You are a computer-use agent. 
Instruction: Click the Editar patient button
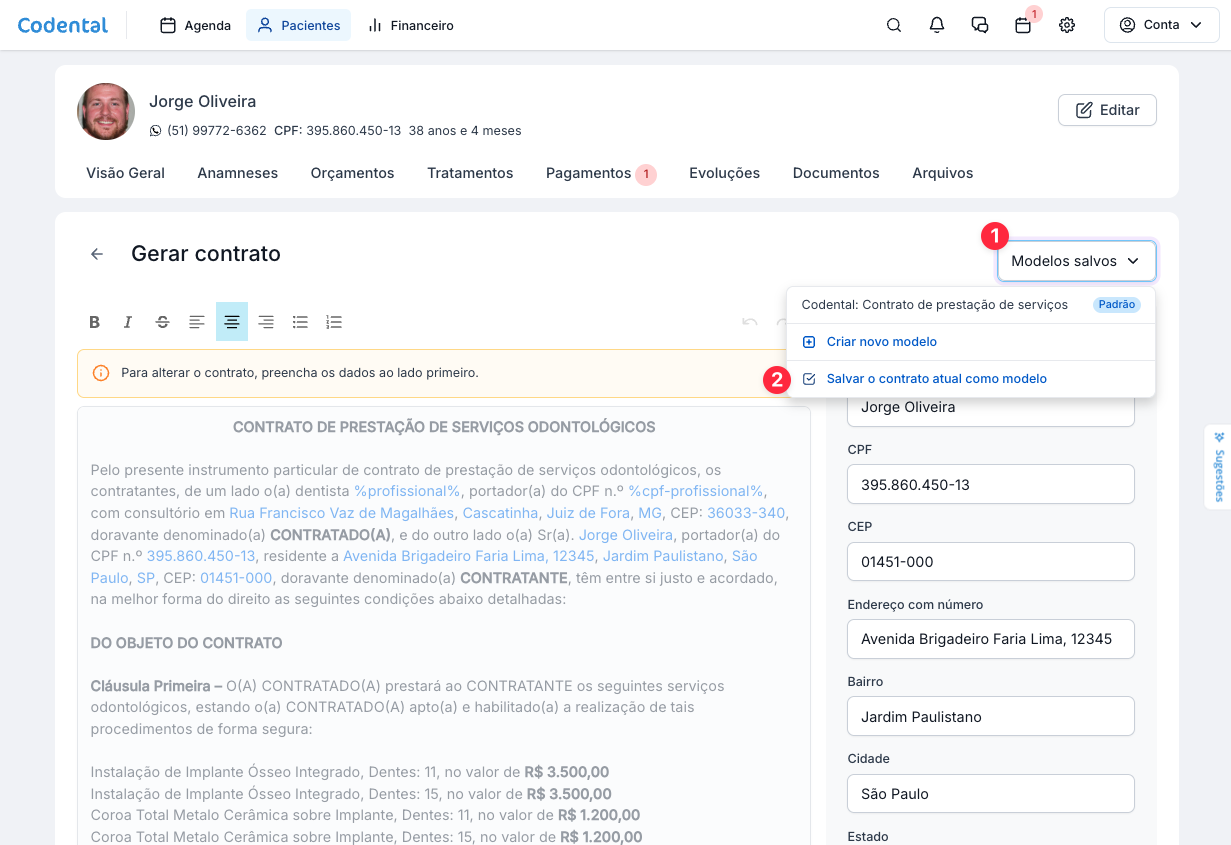[1107, 110]
